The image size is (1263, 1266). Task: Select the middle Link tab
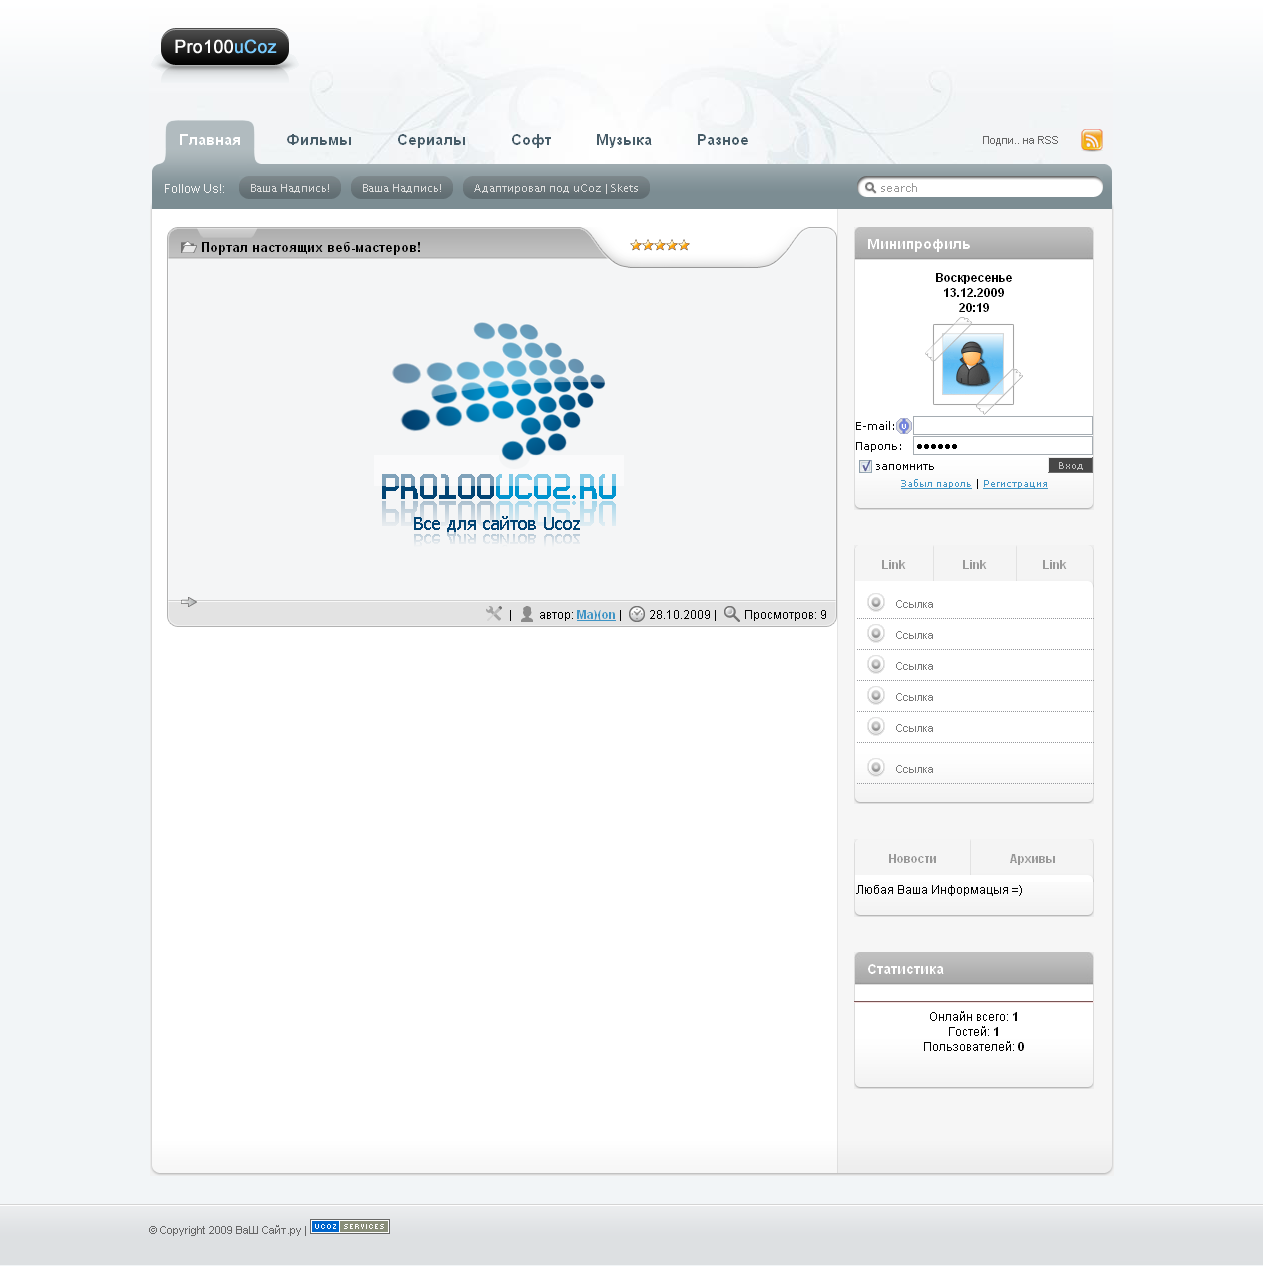[974, 564]
